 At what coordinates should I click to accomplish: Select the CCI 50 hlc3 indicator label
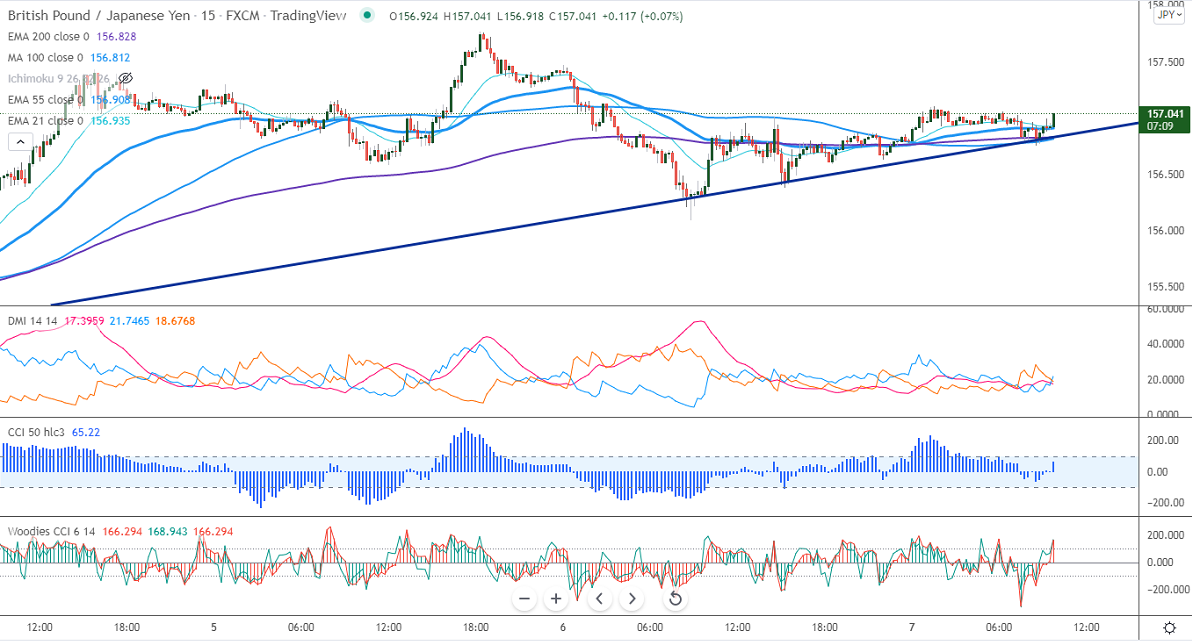(36, 432)
